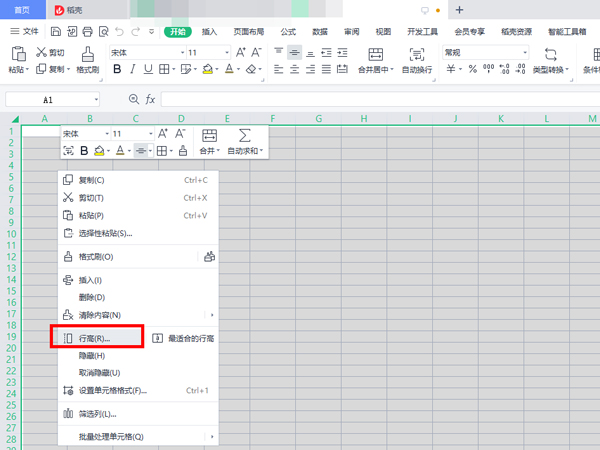Click the Undo arrow icon
This screenshot has height=450, width=600.
click(x=119, y=31)
